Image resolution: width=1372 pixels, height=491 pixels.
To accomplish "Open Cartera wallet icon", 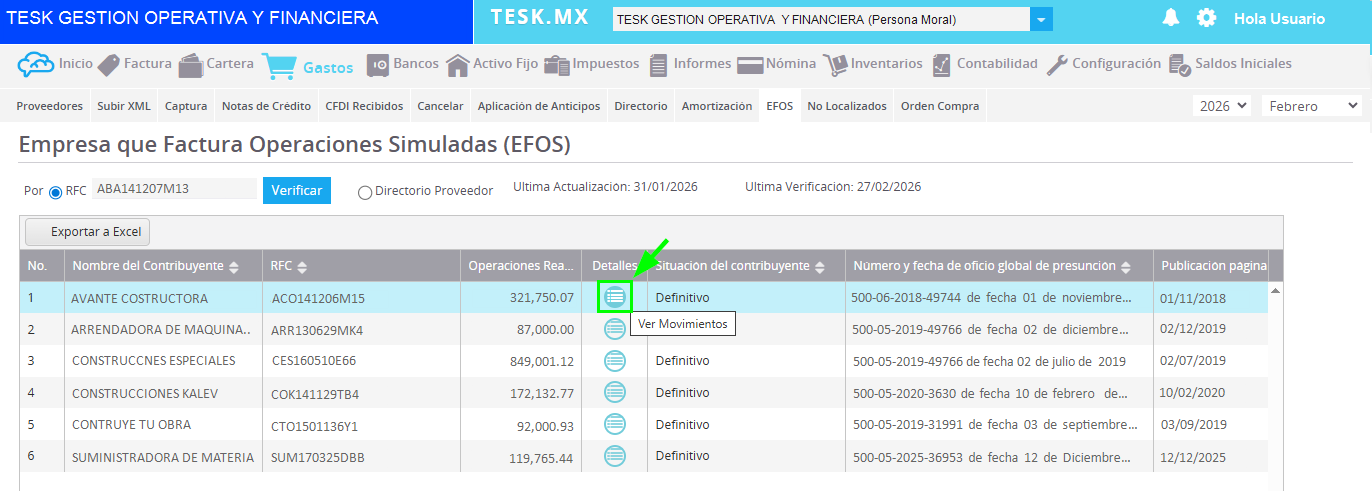I will [190, 66].
